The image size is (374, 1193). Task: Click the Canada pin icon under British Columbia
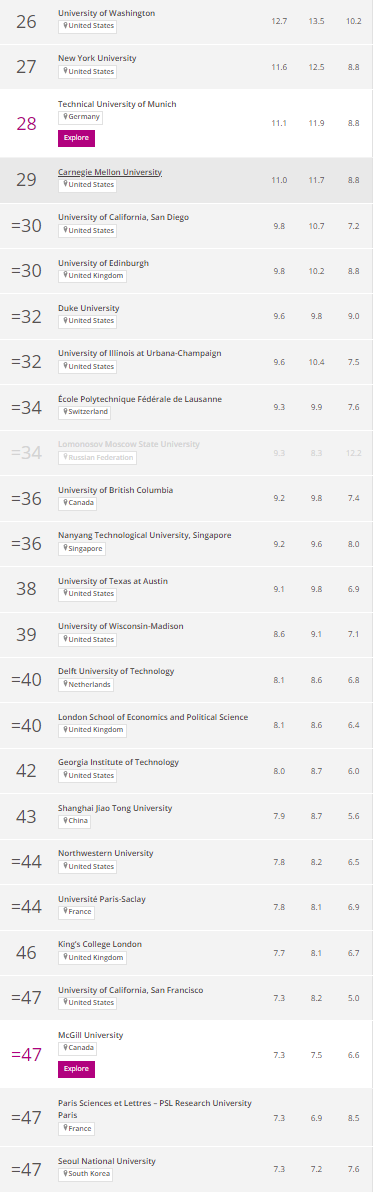(x=64, y=503)
